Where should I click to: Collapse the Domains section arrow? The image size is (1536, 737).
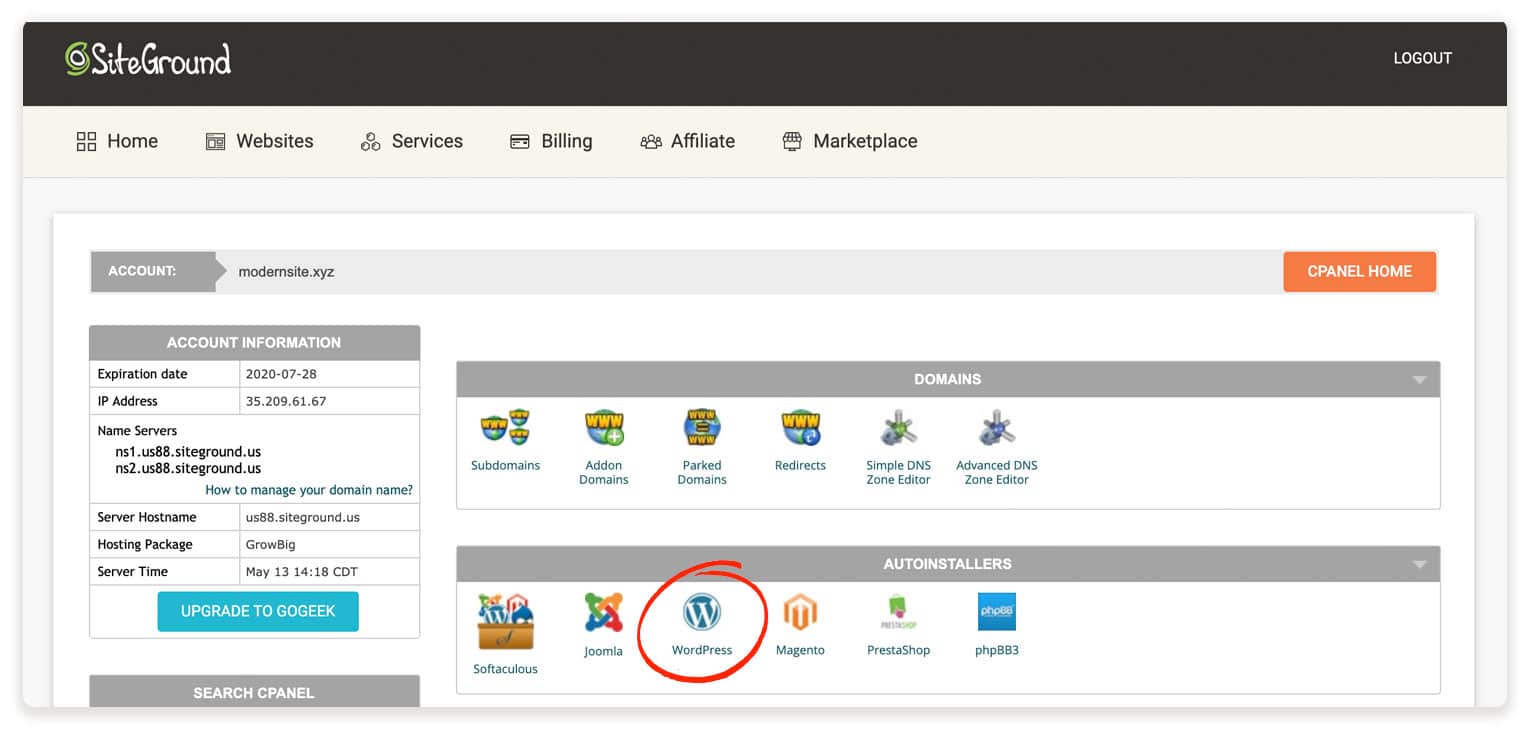[x=1419, y=380]
